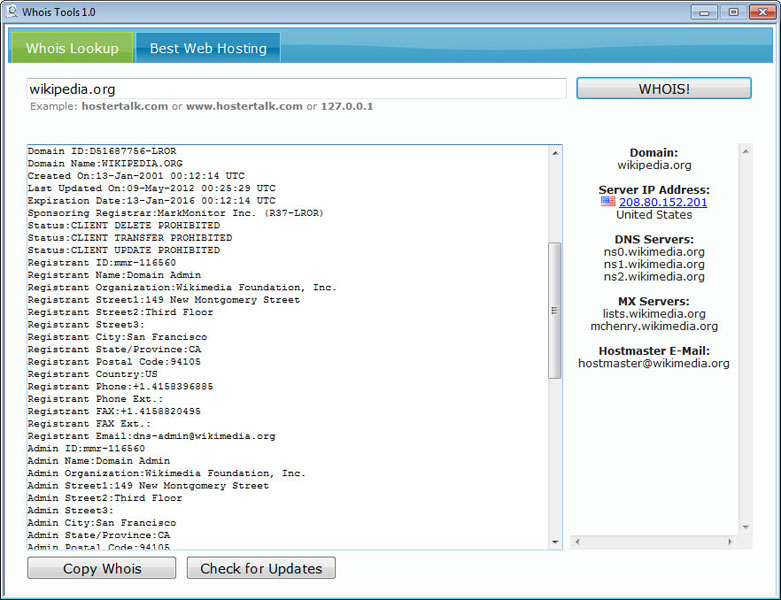This screenshot has width=781, height=600.
Task: Click 'Admin Street1:149 New Montgomery Street' line
Action: [148, 485]
